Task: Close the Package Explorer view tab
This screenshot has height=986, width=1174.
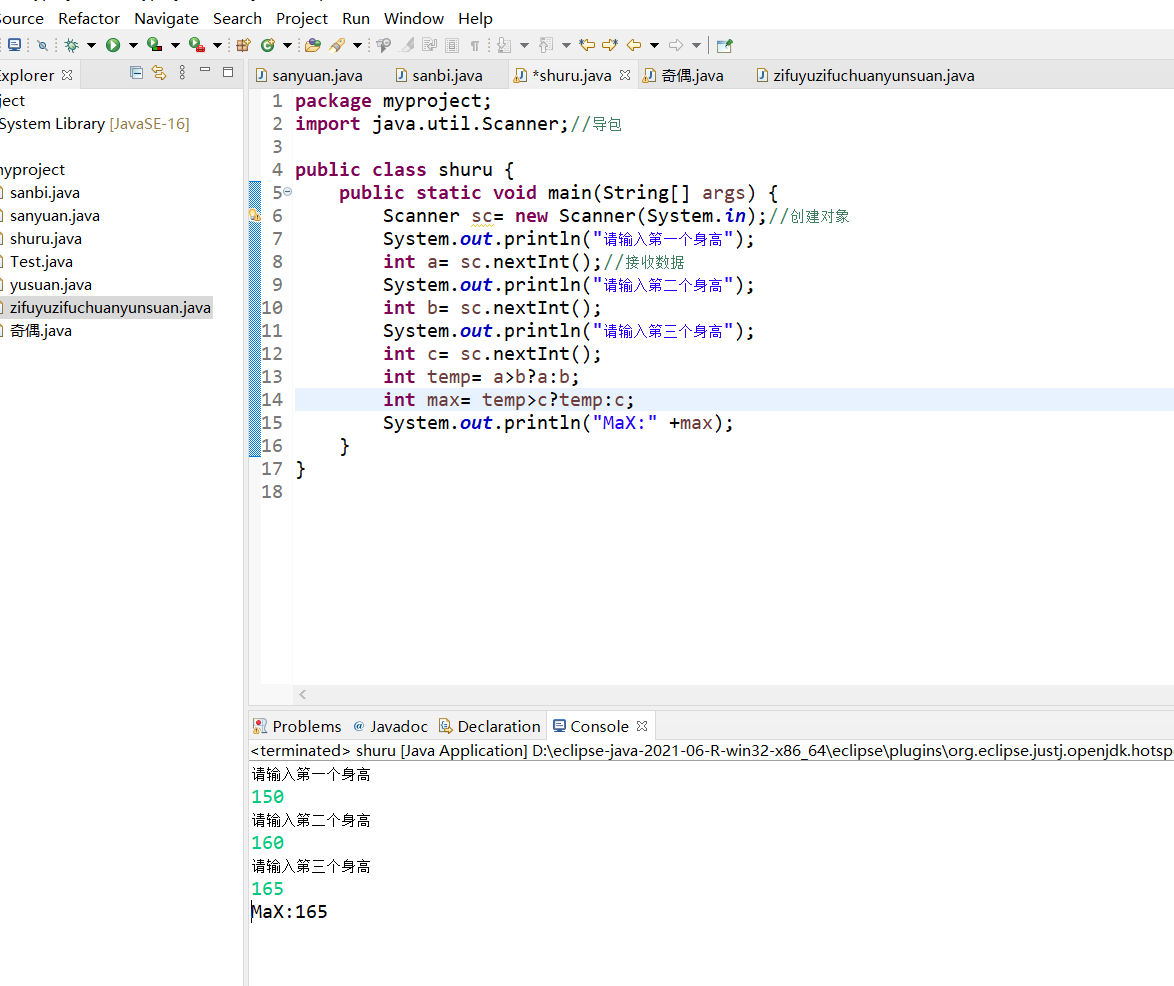Action: click(67, 75)
